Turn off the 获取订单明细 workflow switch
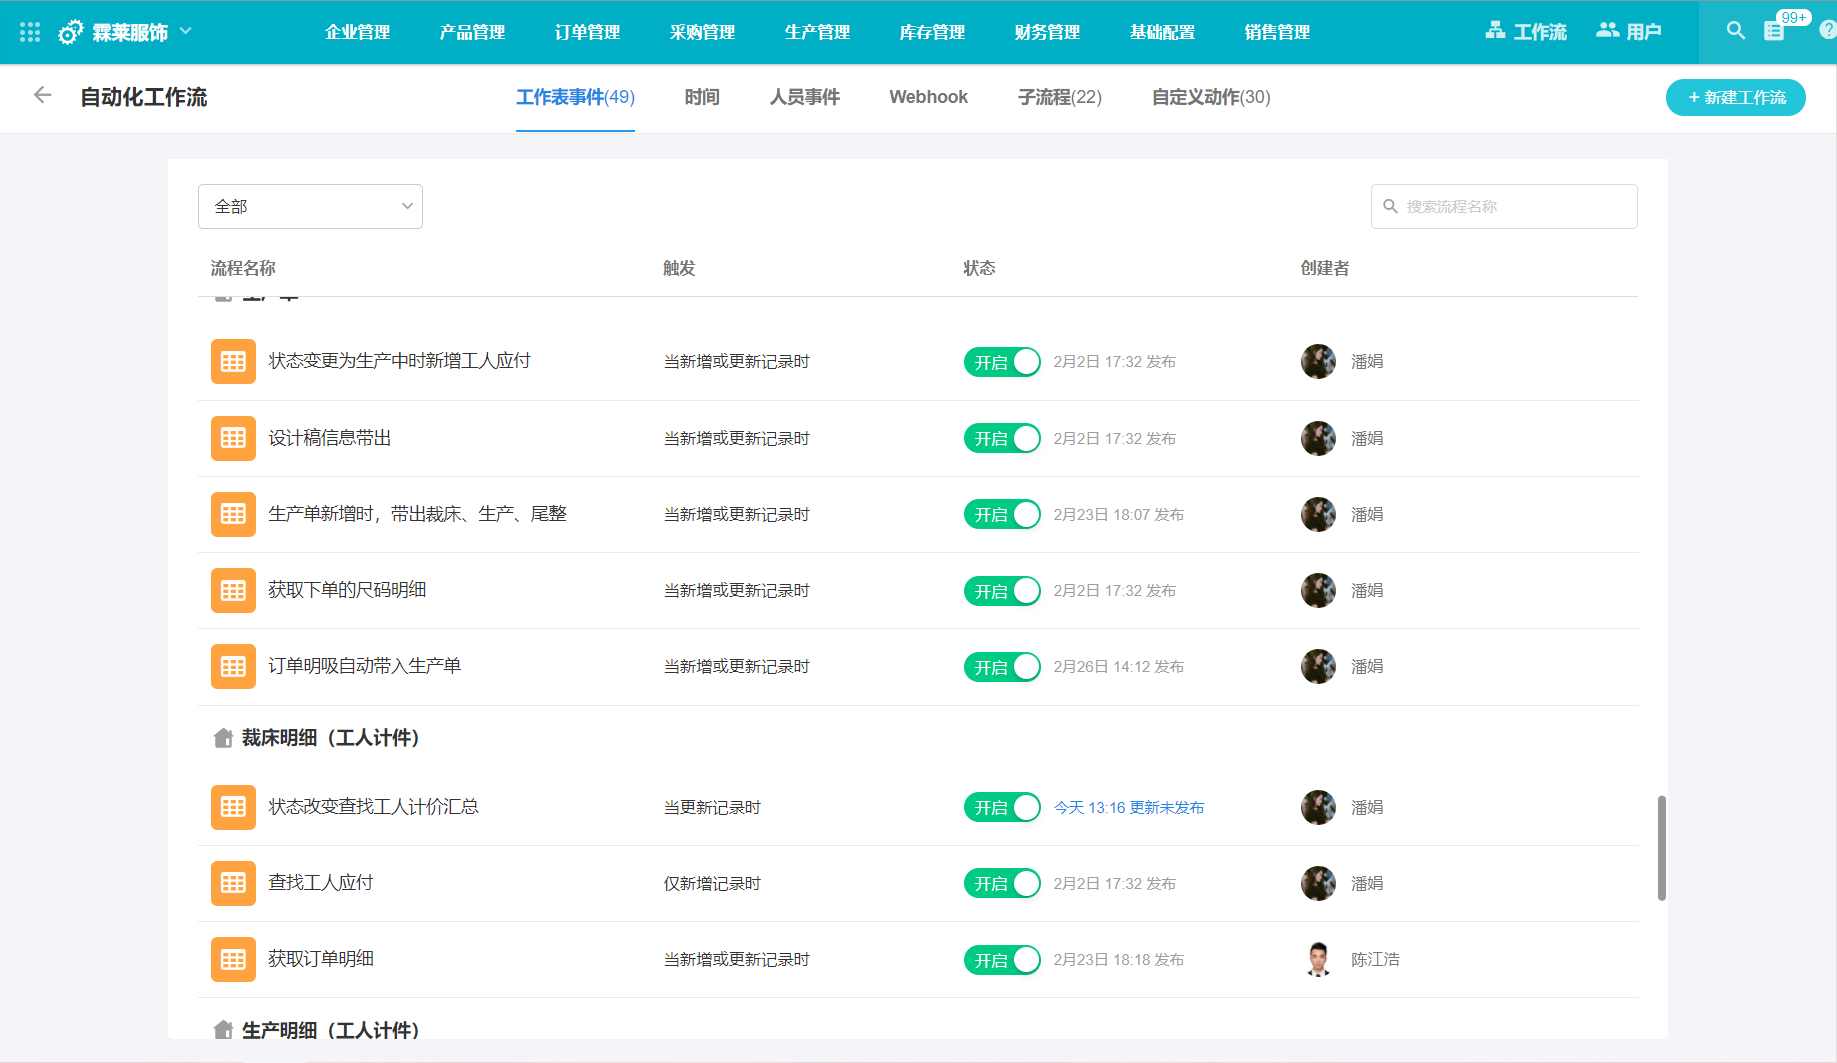This screenshot has height=1063, width=1837. (x=1002, y=960)
